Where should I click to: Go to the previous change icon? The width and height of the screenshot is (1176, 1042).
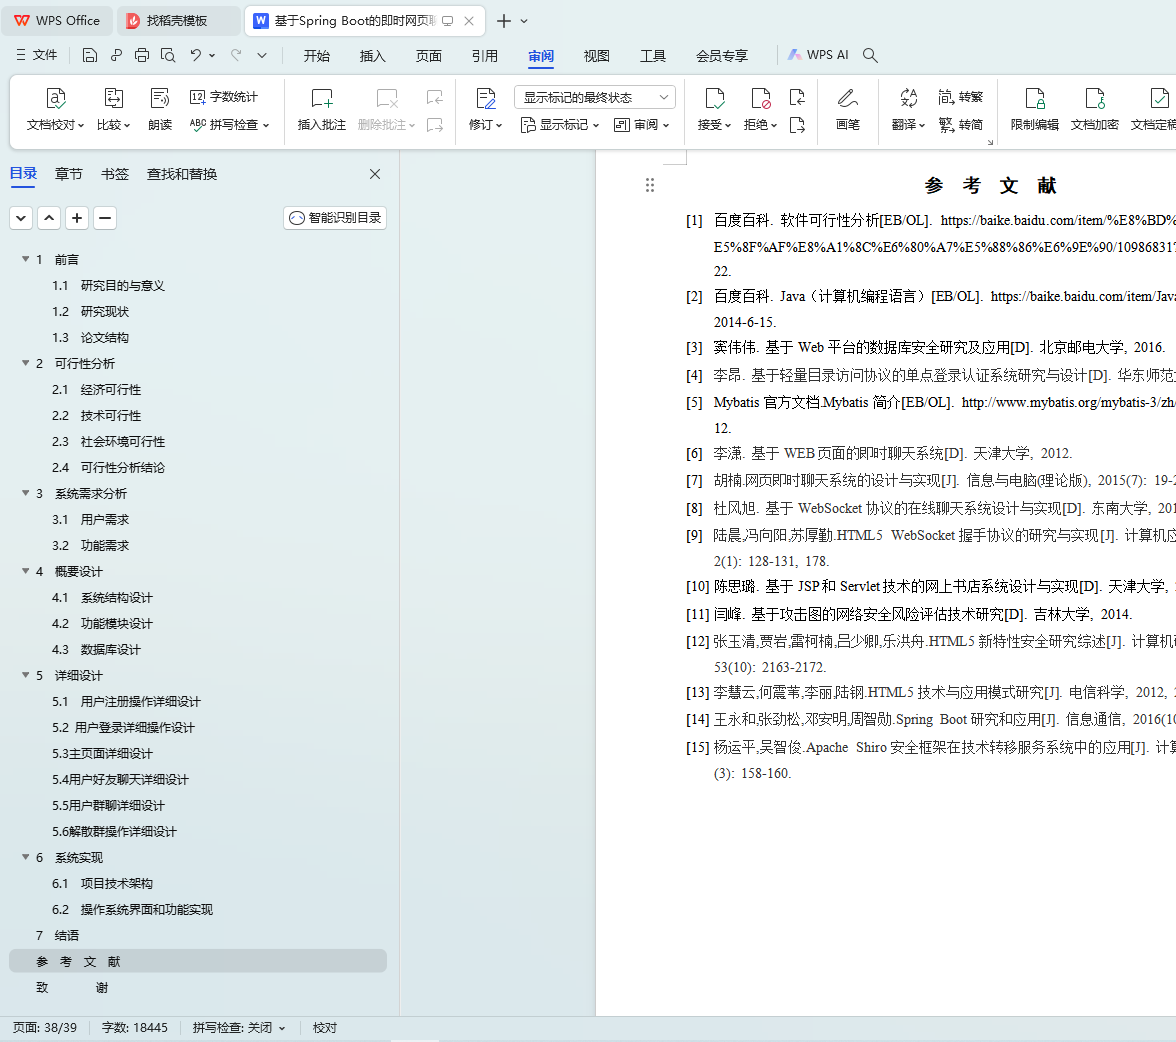coord(797,97)
